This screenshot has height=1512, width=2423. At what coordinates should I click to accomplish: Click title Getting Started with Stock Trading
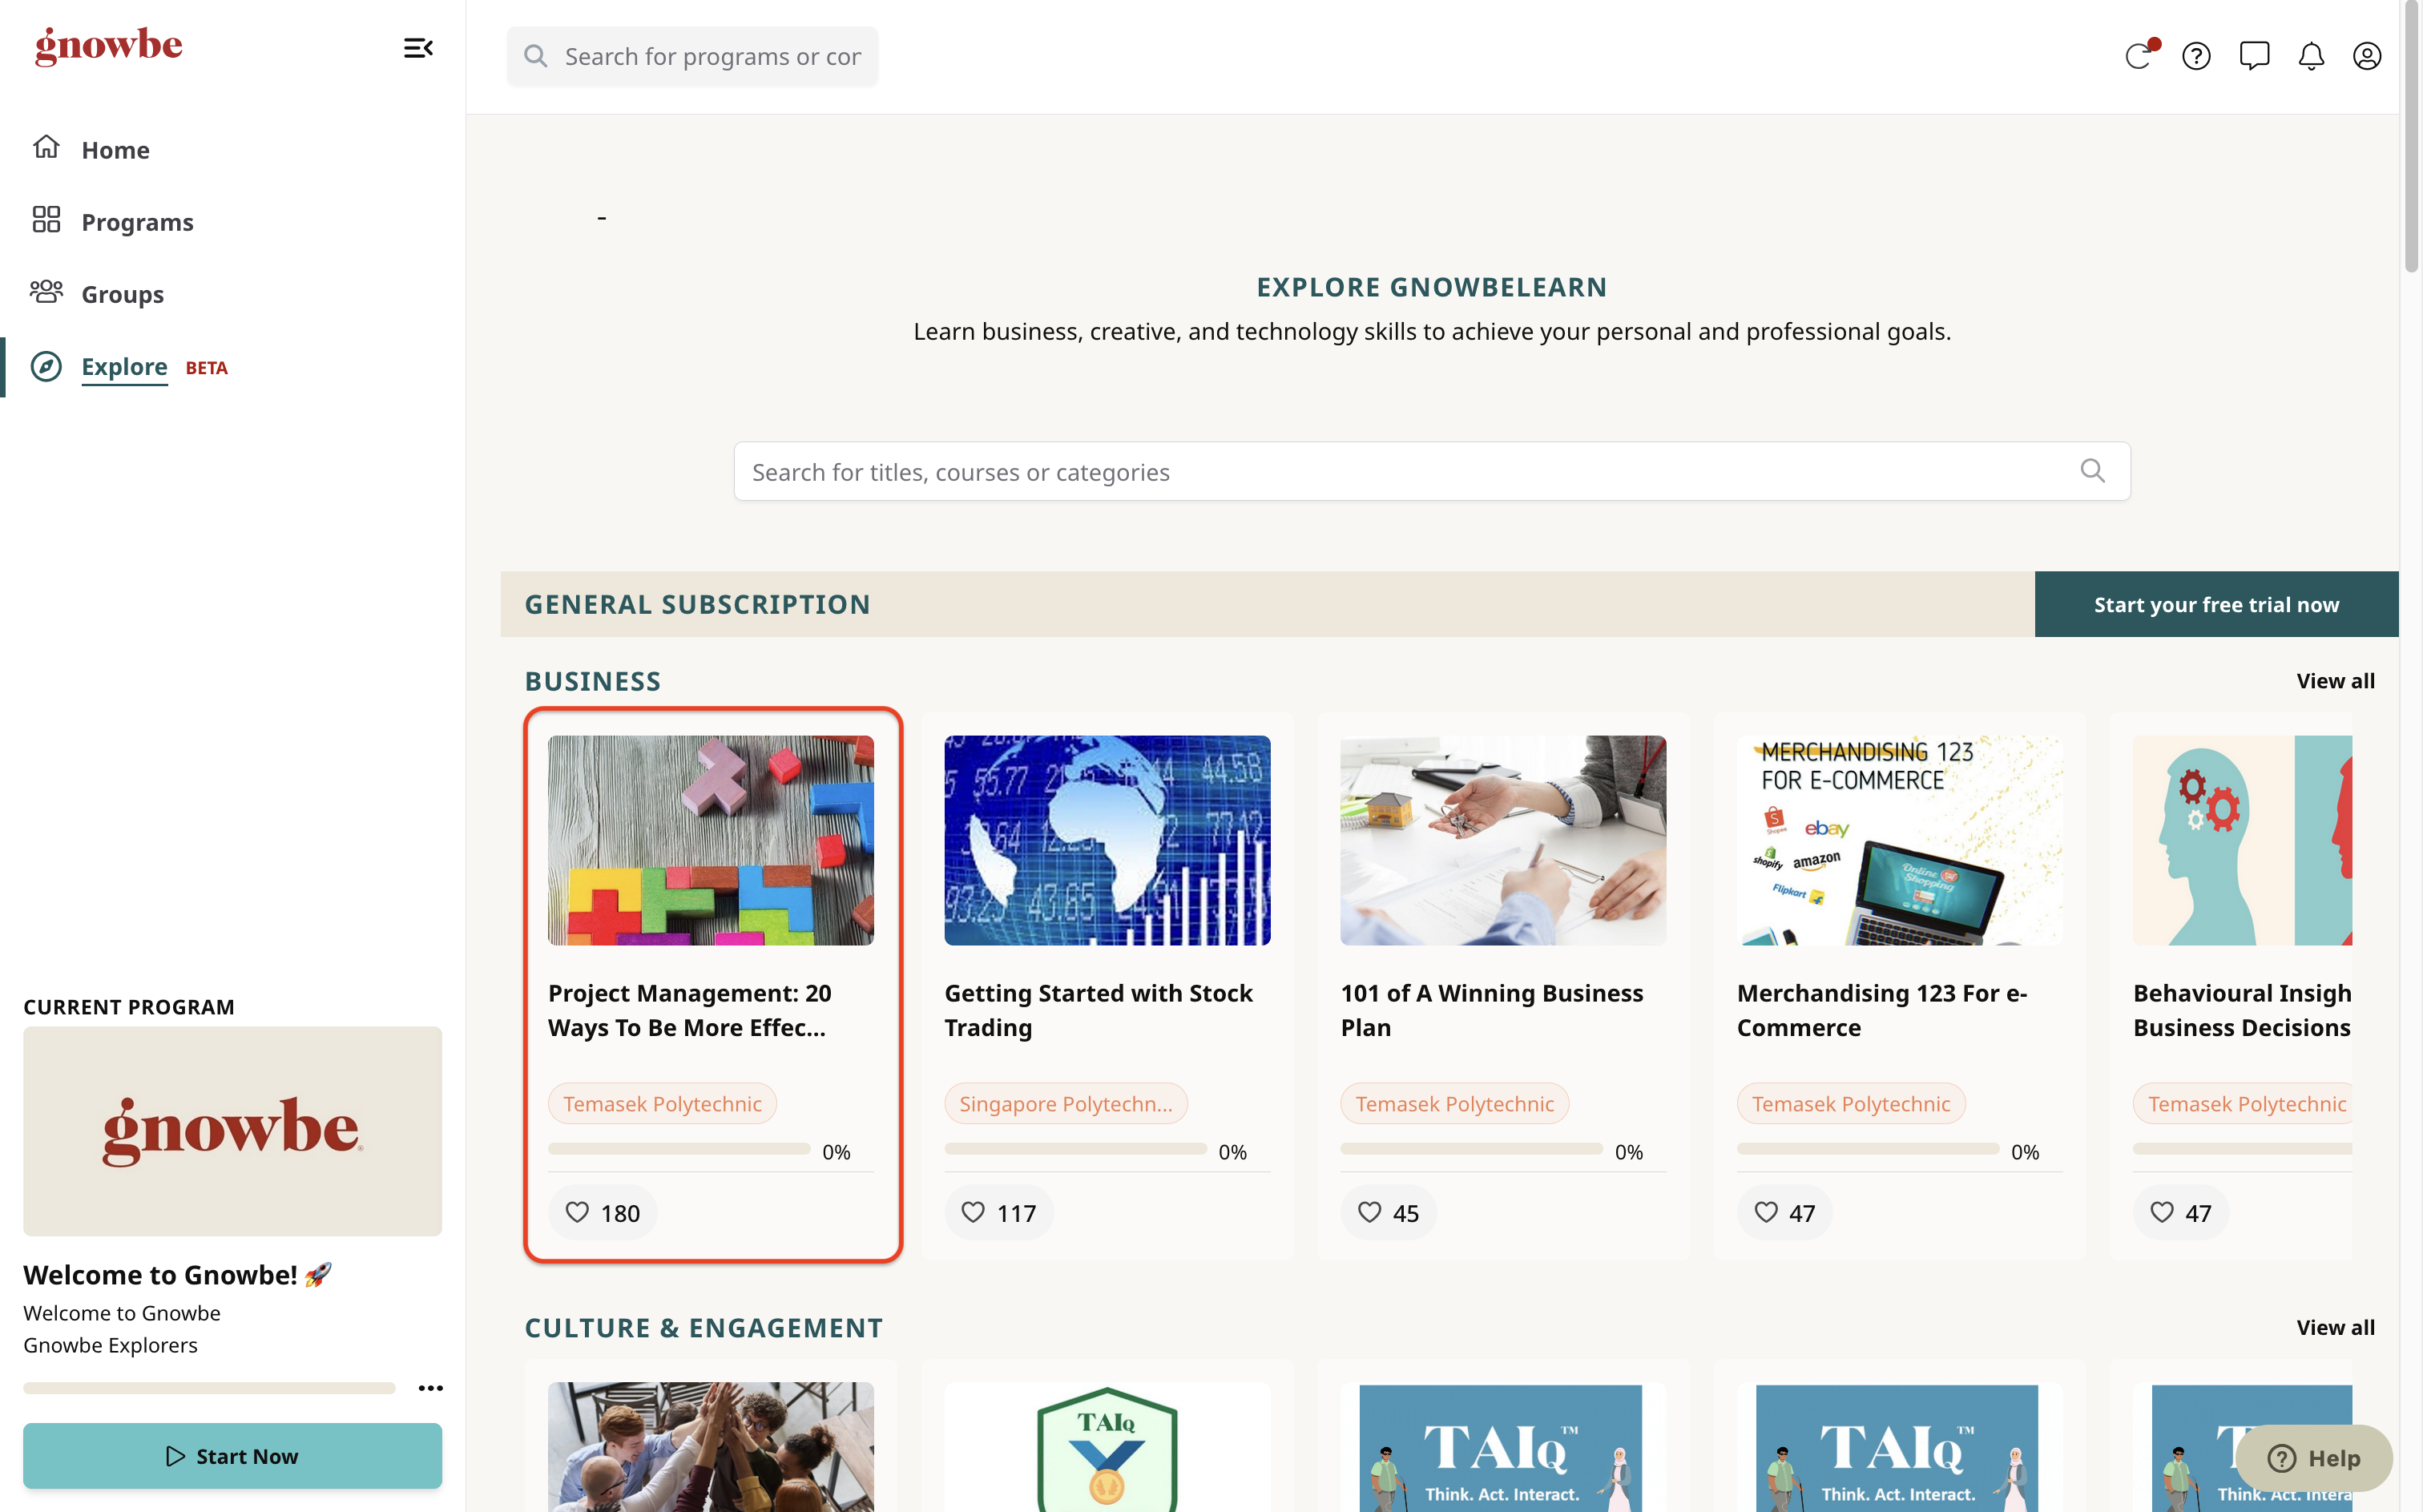(x=1098, y=1010)
